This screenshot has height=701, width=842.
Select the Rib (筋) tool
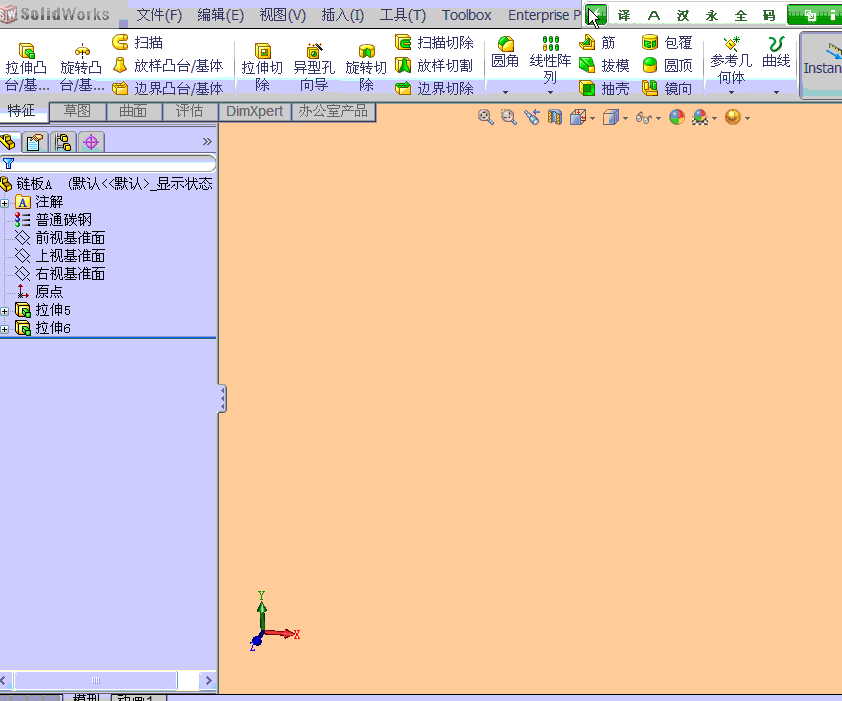[597, 42]
